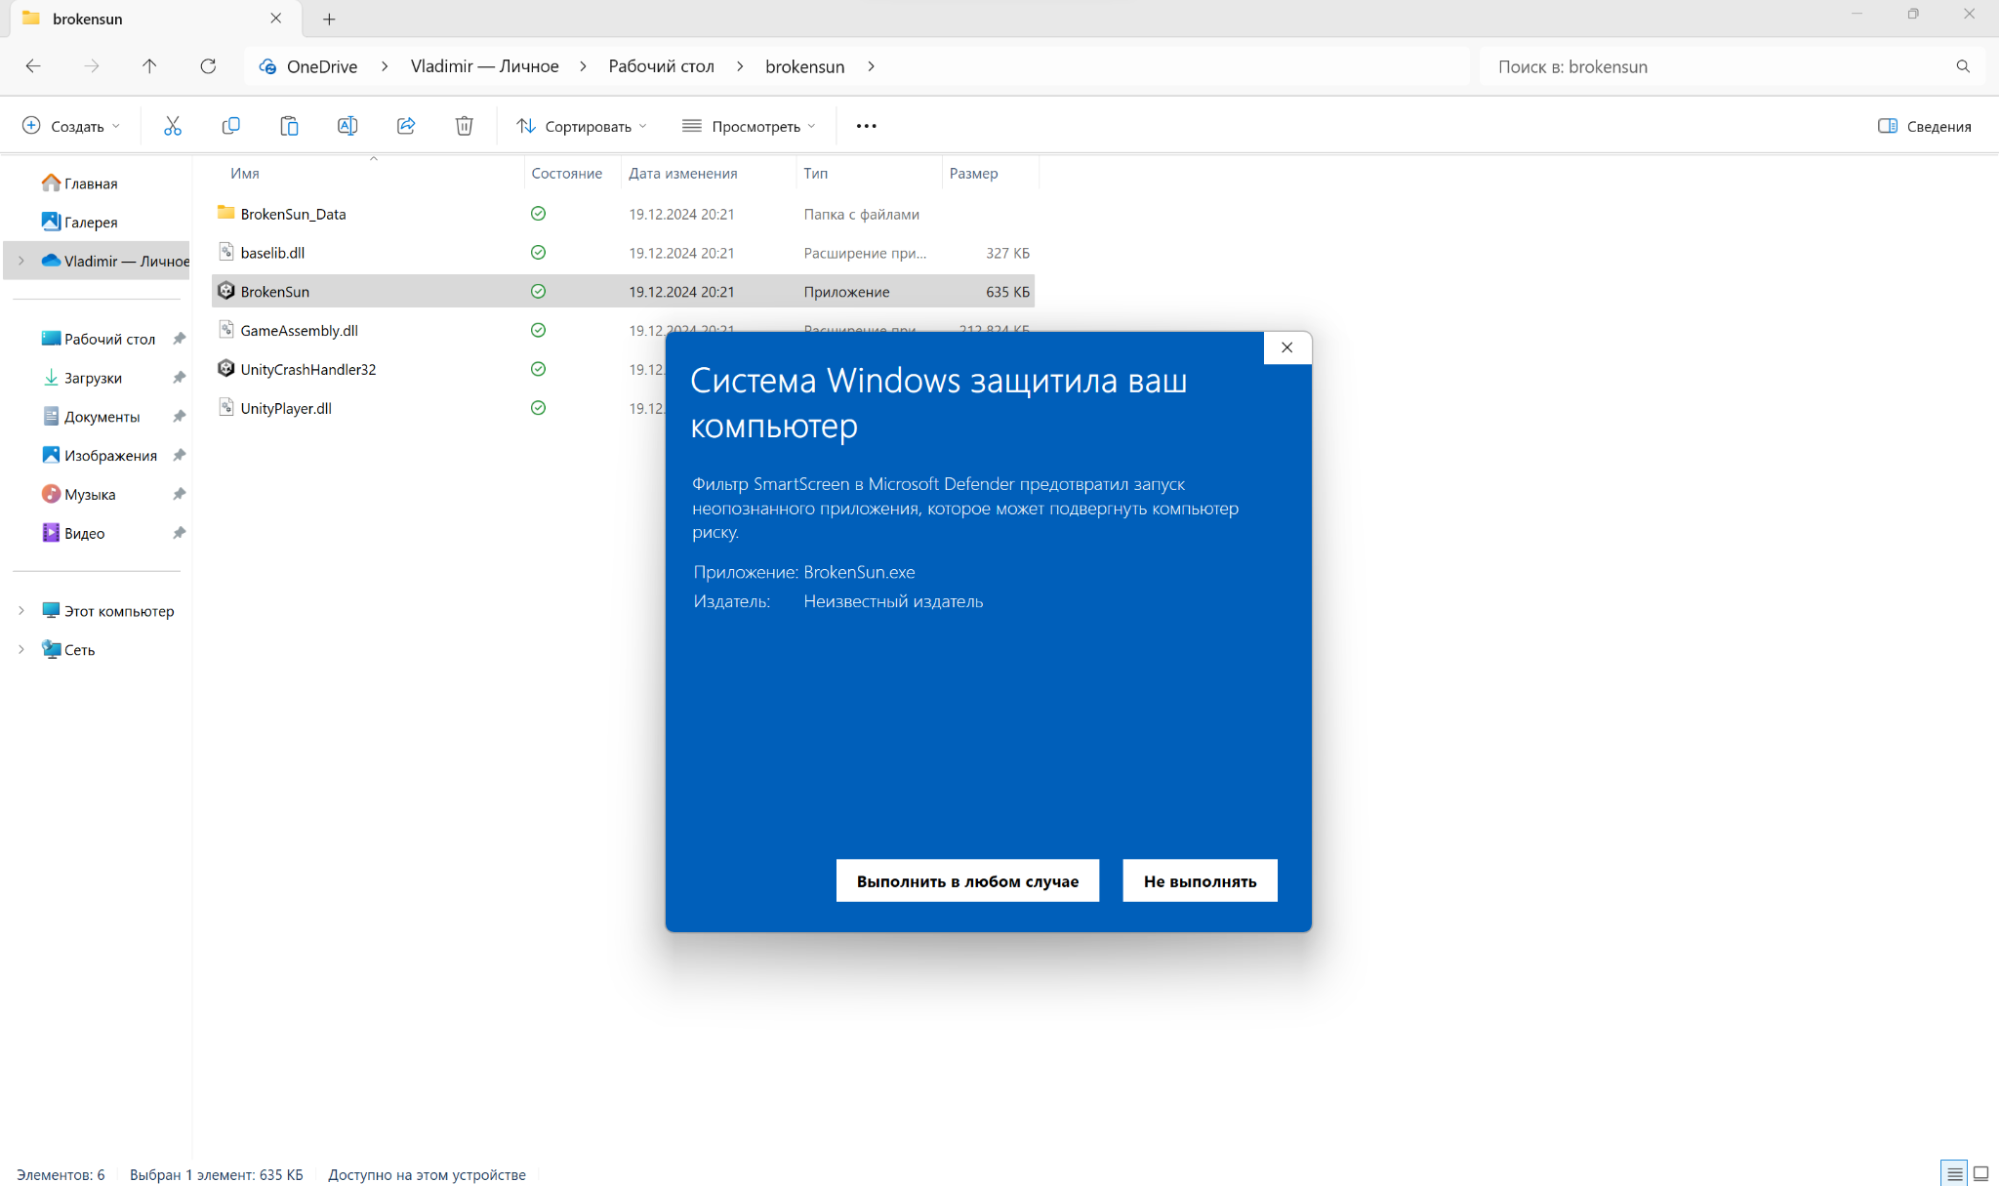Switch to details list view icon
This screenshot has width=1999, height=1186.
(1954, 1174)
